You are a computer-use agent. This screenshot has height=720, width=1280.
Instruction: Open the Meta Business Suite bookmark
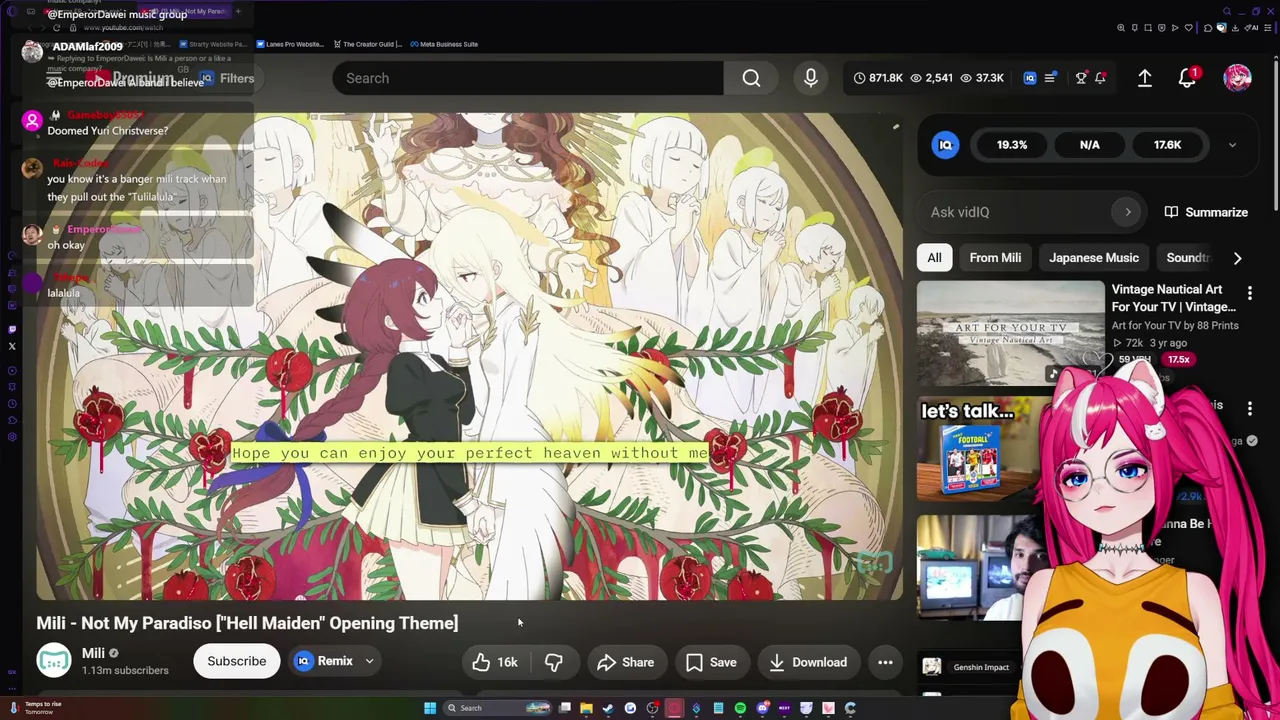coord(444,44)
